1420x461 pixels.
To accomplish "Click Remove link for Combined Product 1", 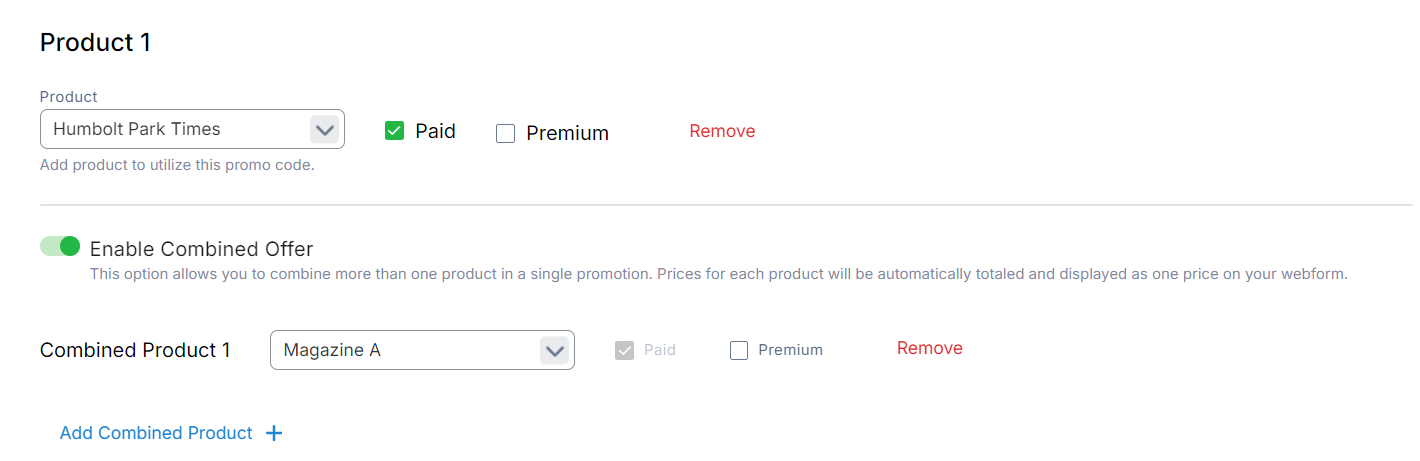I will (929, 348).
